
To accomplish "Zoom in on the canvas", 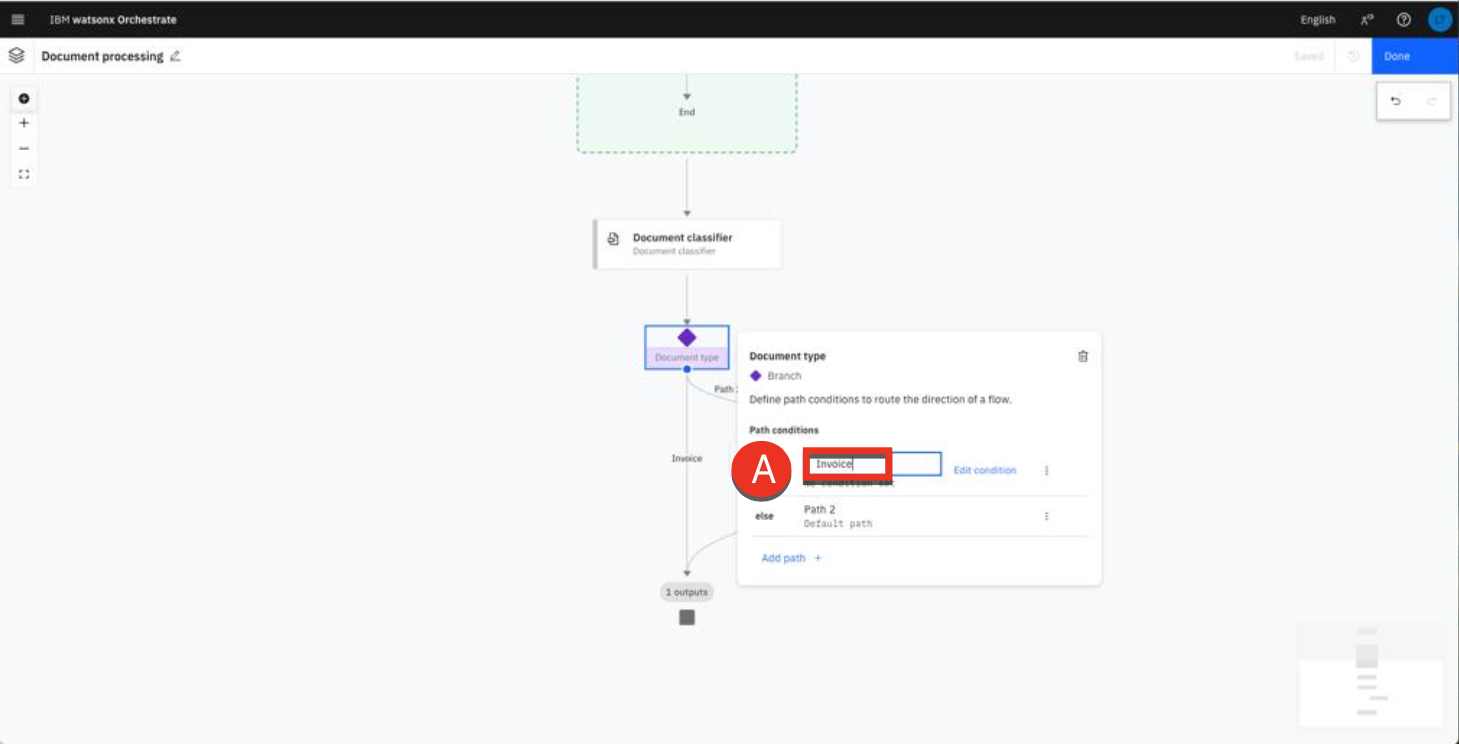I will (24, 124).
